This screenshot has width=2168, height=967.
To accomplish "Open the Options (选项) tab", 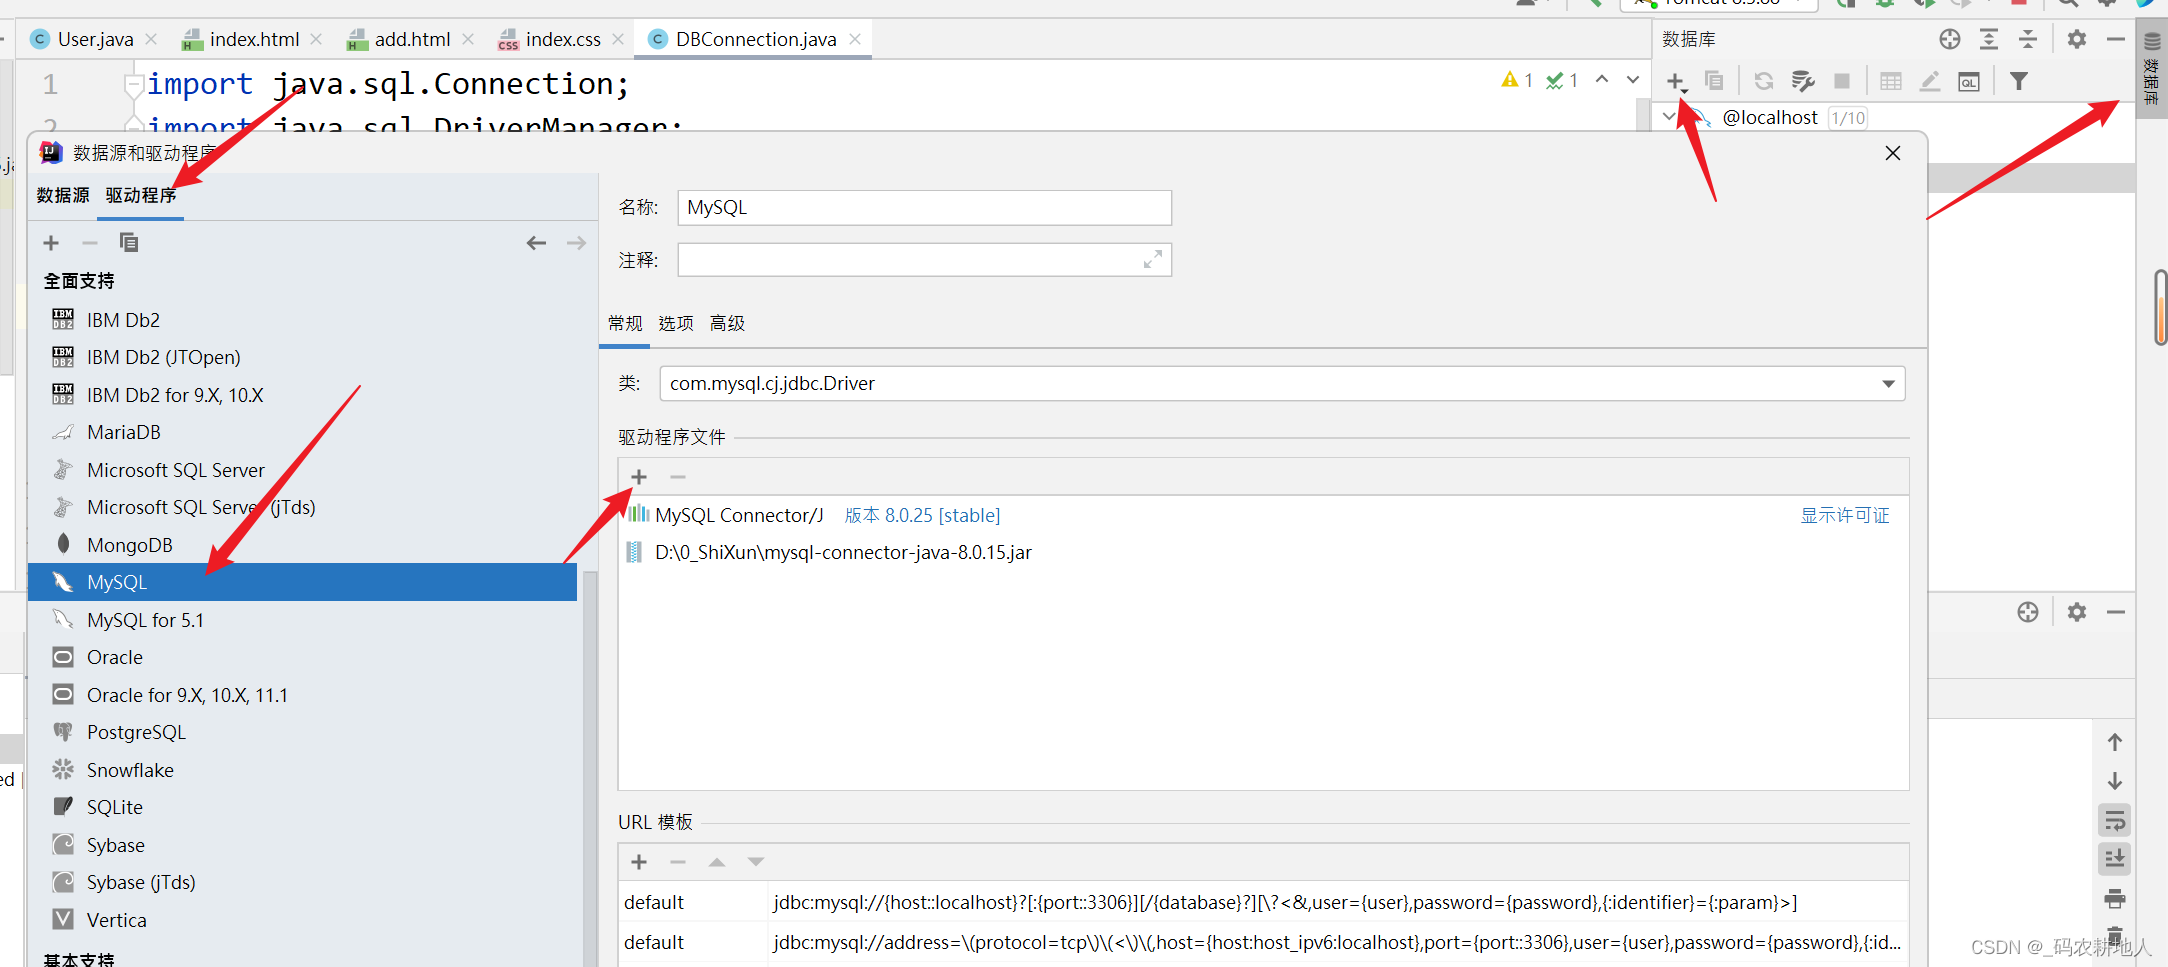I will 676,323.
